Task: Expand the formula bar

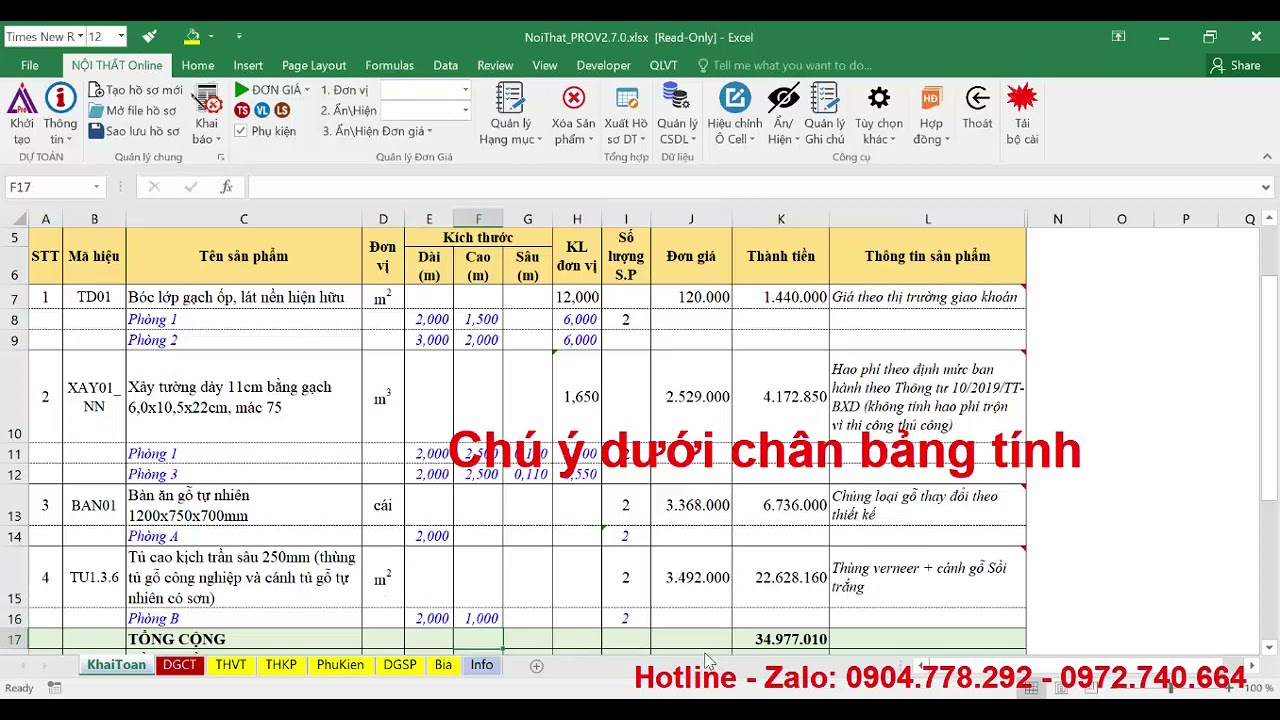Action: click(1266, 187)
